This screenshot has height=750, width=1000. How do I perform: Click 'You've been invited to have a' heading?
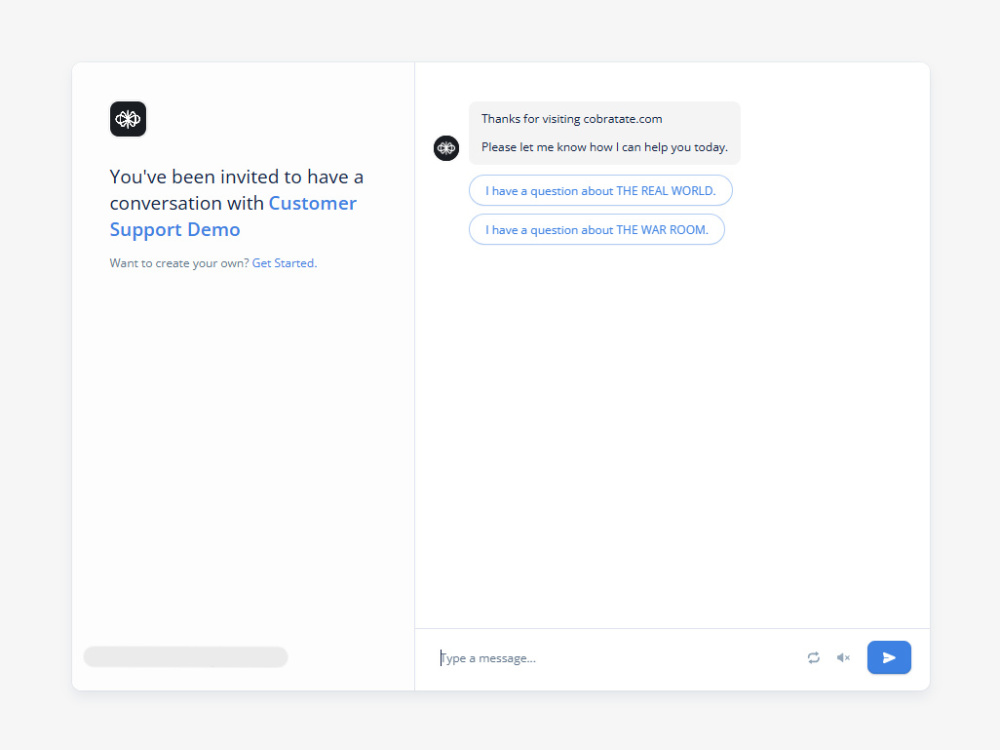tap(237, 177)
